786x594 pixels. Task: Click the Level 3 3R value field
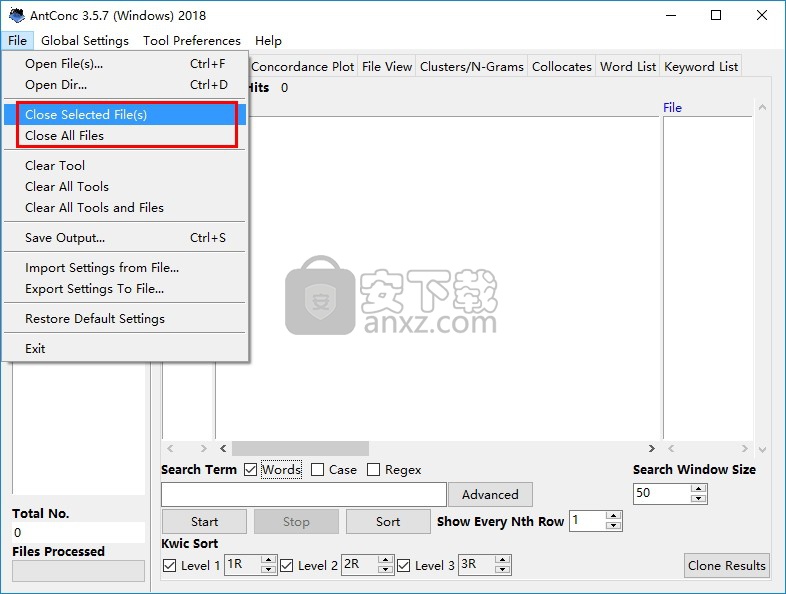[477, 564]
